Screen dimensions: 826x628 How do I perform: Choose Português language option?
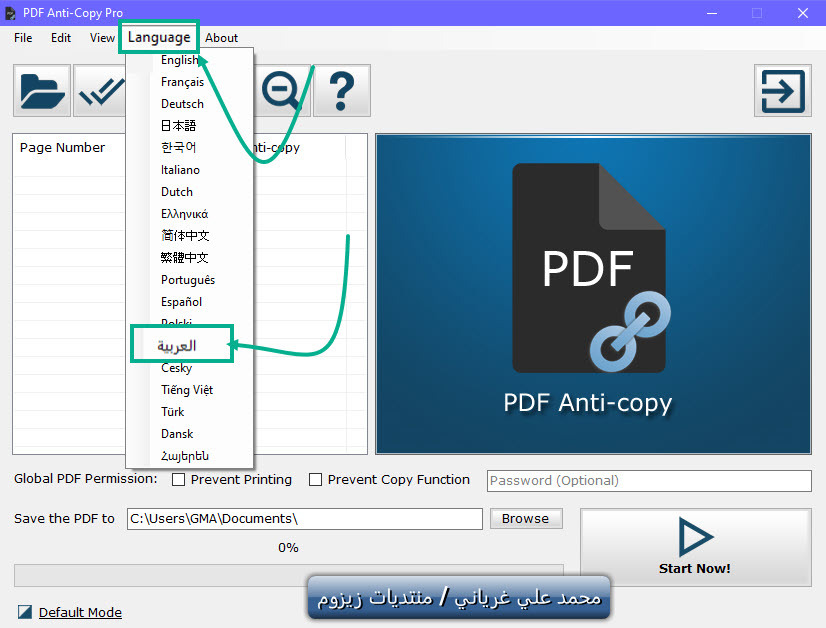190,280
